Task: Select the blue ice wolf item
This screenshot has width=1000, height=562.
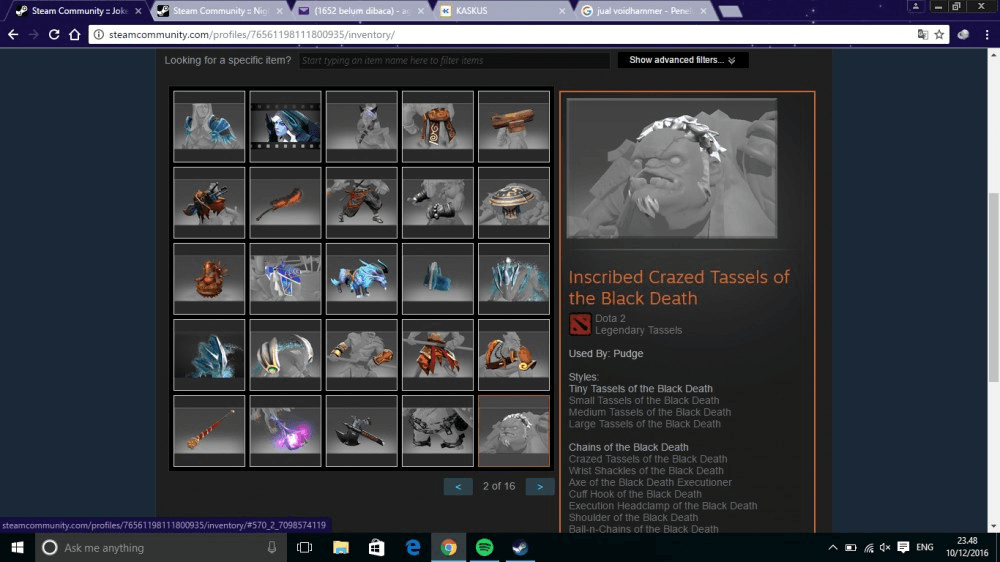Action: [x=362, y=278]
